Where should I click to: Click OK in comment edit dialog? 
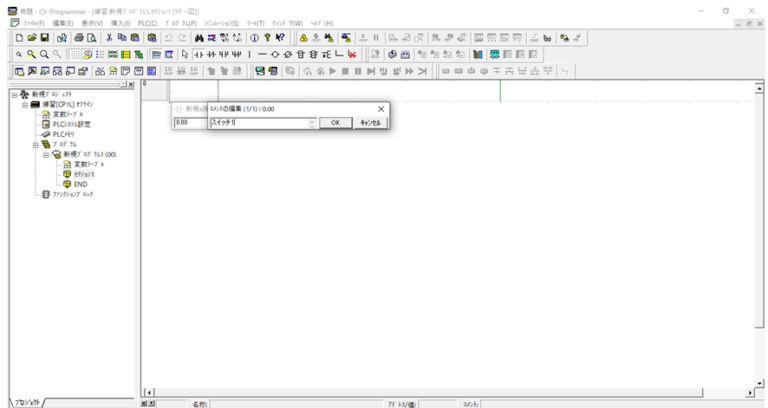(335, 122)
